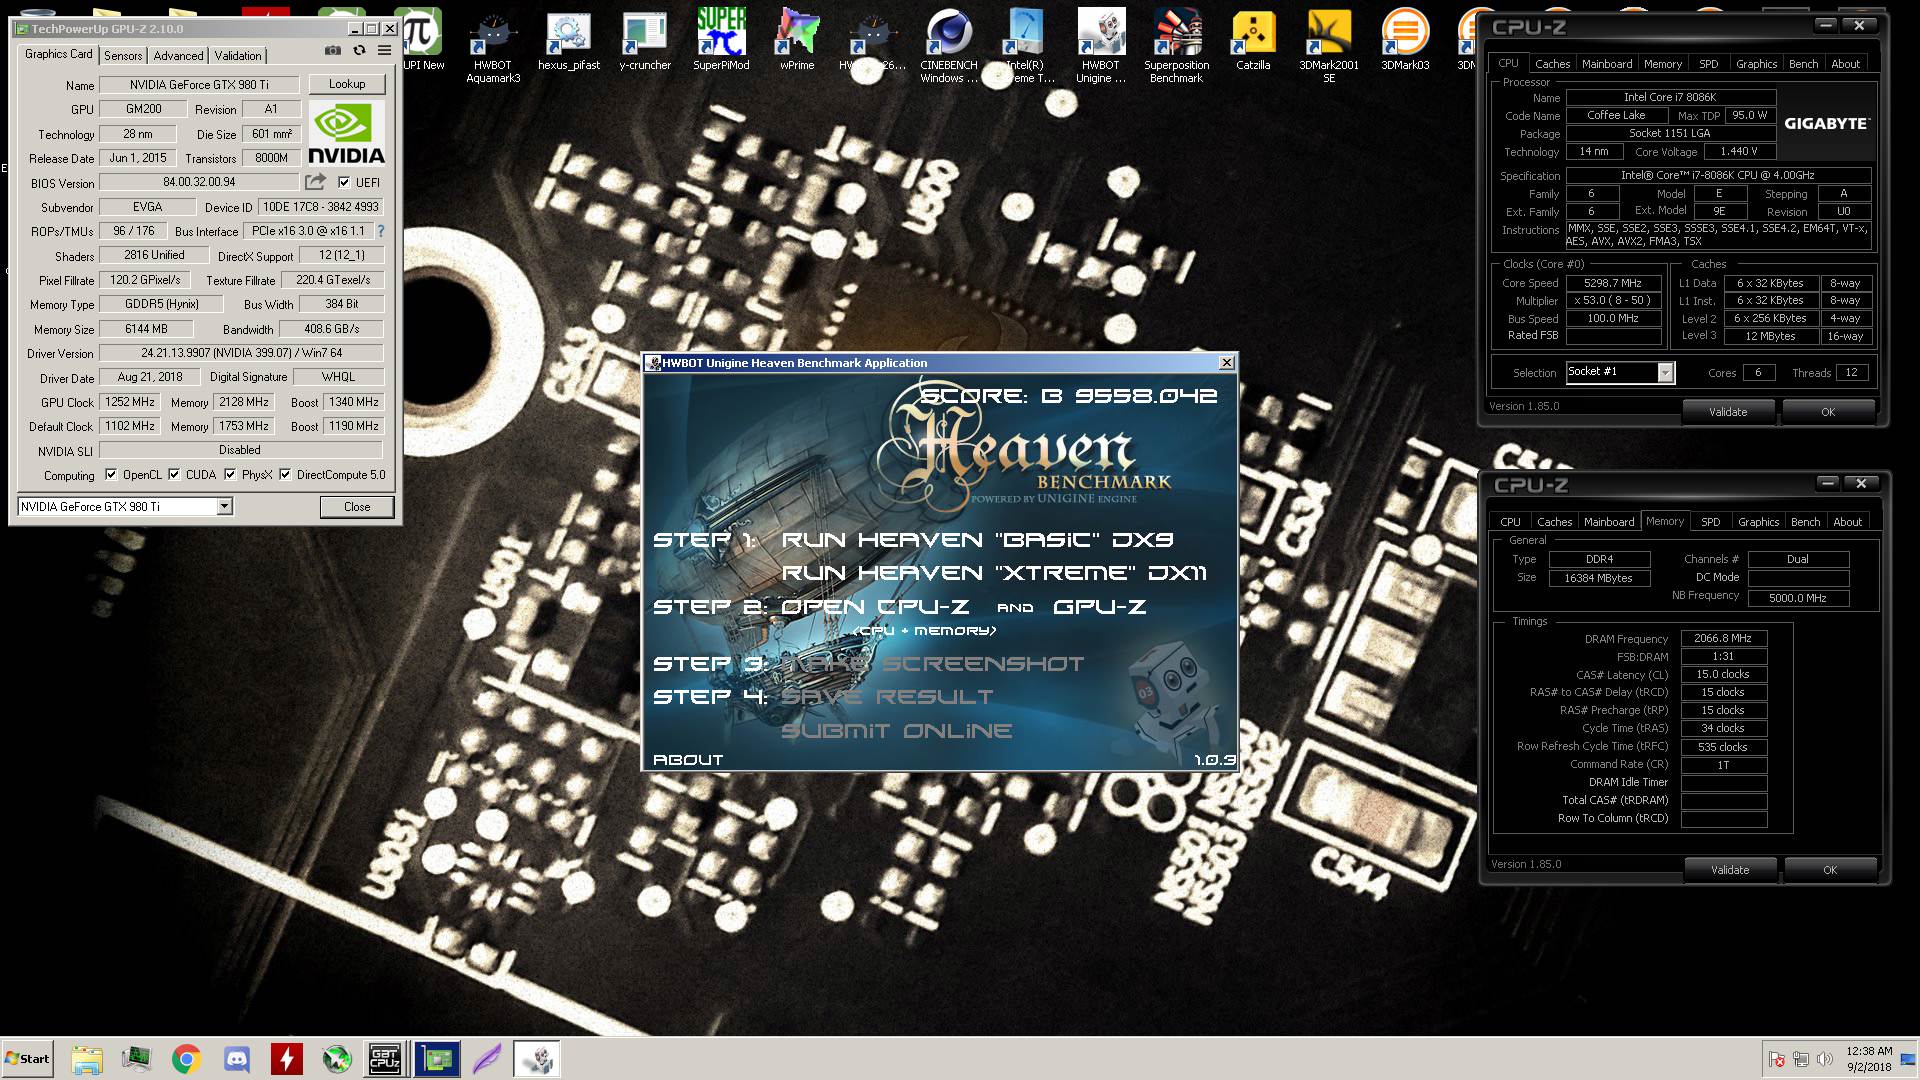Click the Lookup button in GPU-Z
Screen dimensions: 1920x1080
pos(347,84)
